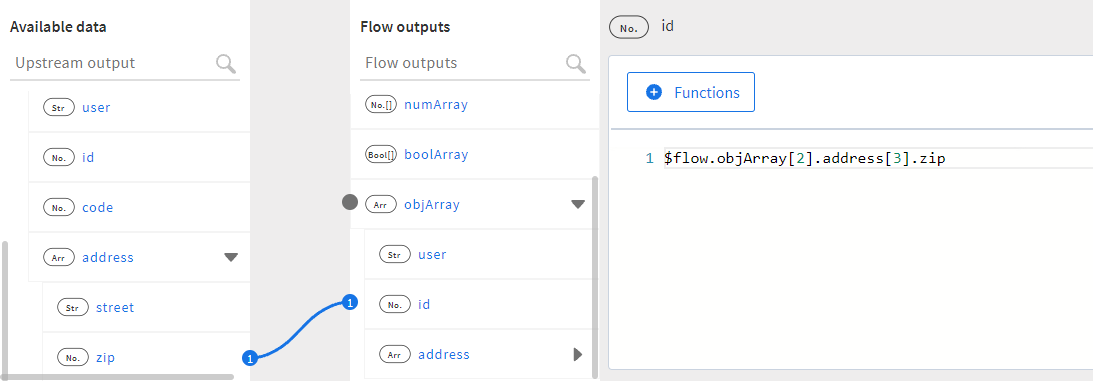
Task: Open the Functions button
Action: [691, 92]
